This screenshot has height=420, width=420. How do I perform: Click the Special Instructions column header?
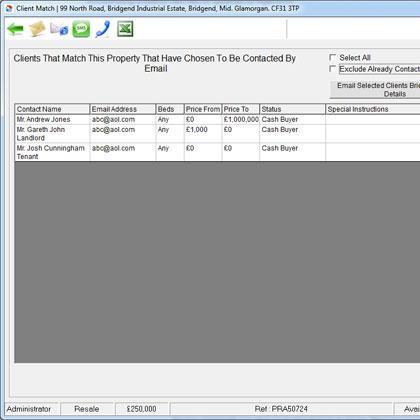[373, 109]
